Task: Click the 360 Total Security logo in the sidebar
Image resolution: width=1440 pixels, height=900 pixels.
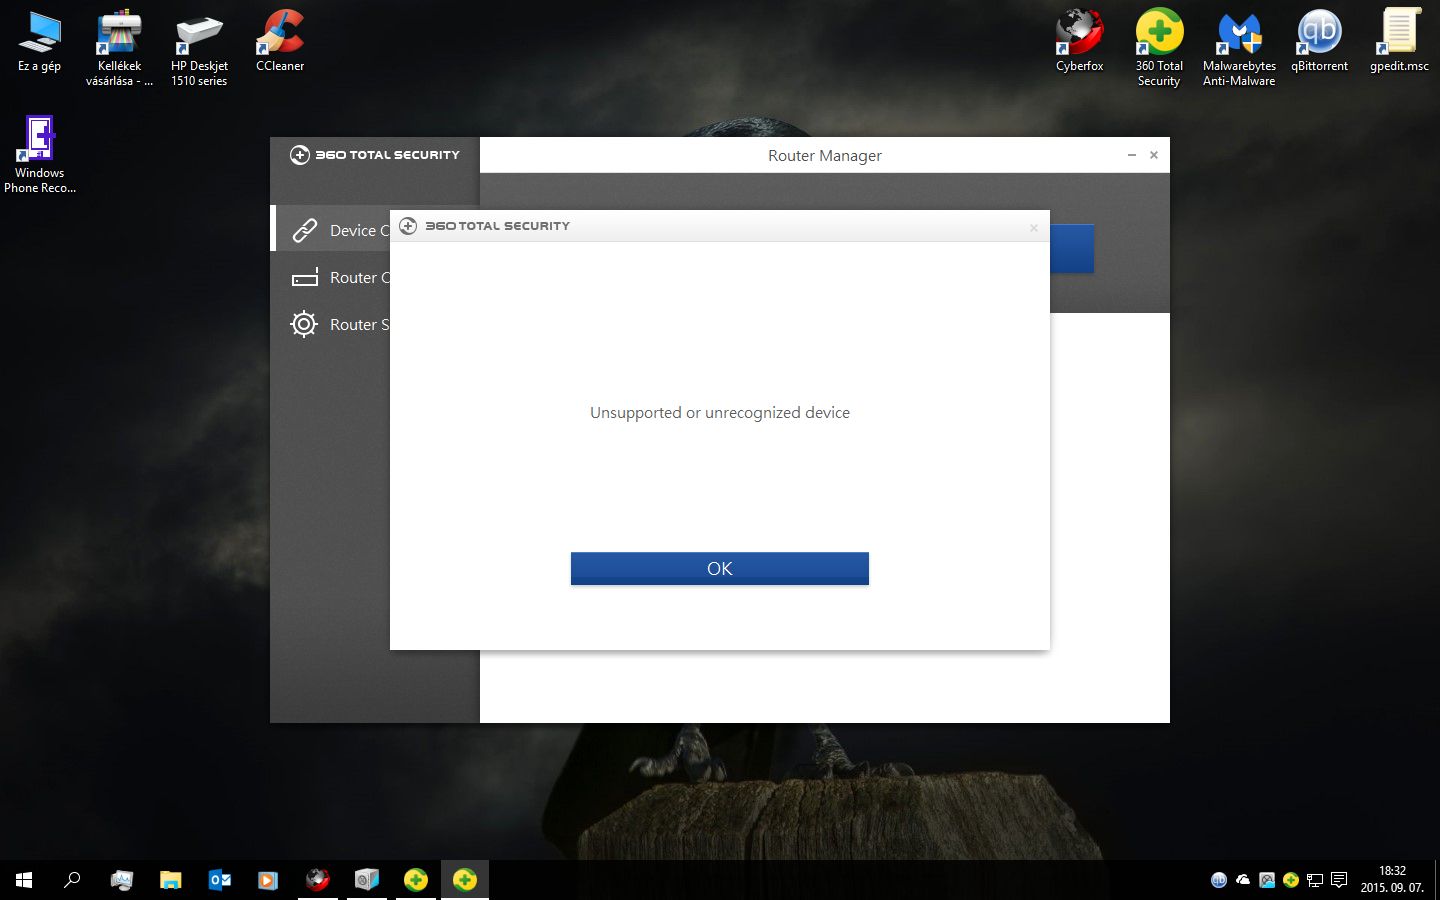Action: [374, 155]
